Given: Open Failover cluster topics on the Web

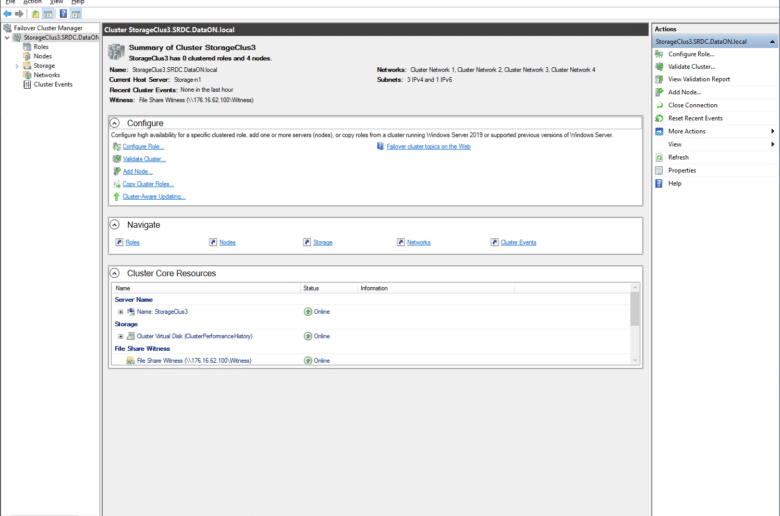Looking at the screenshot, I should (x=428, y=147).
